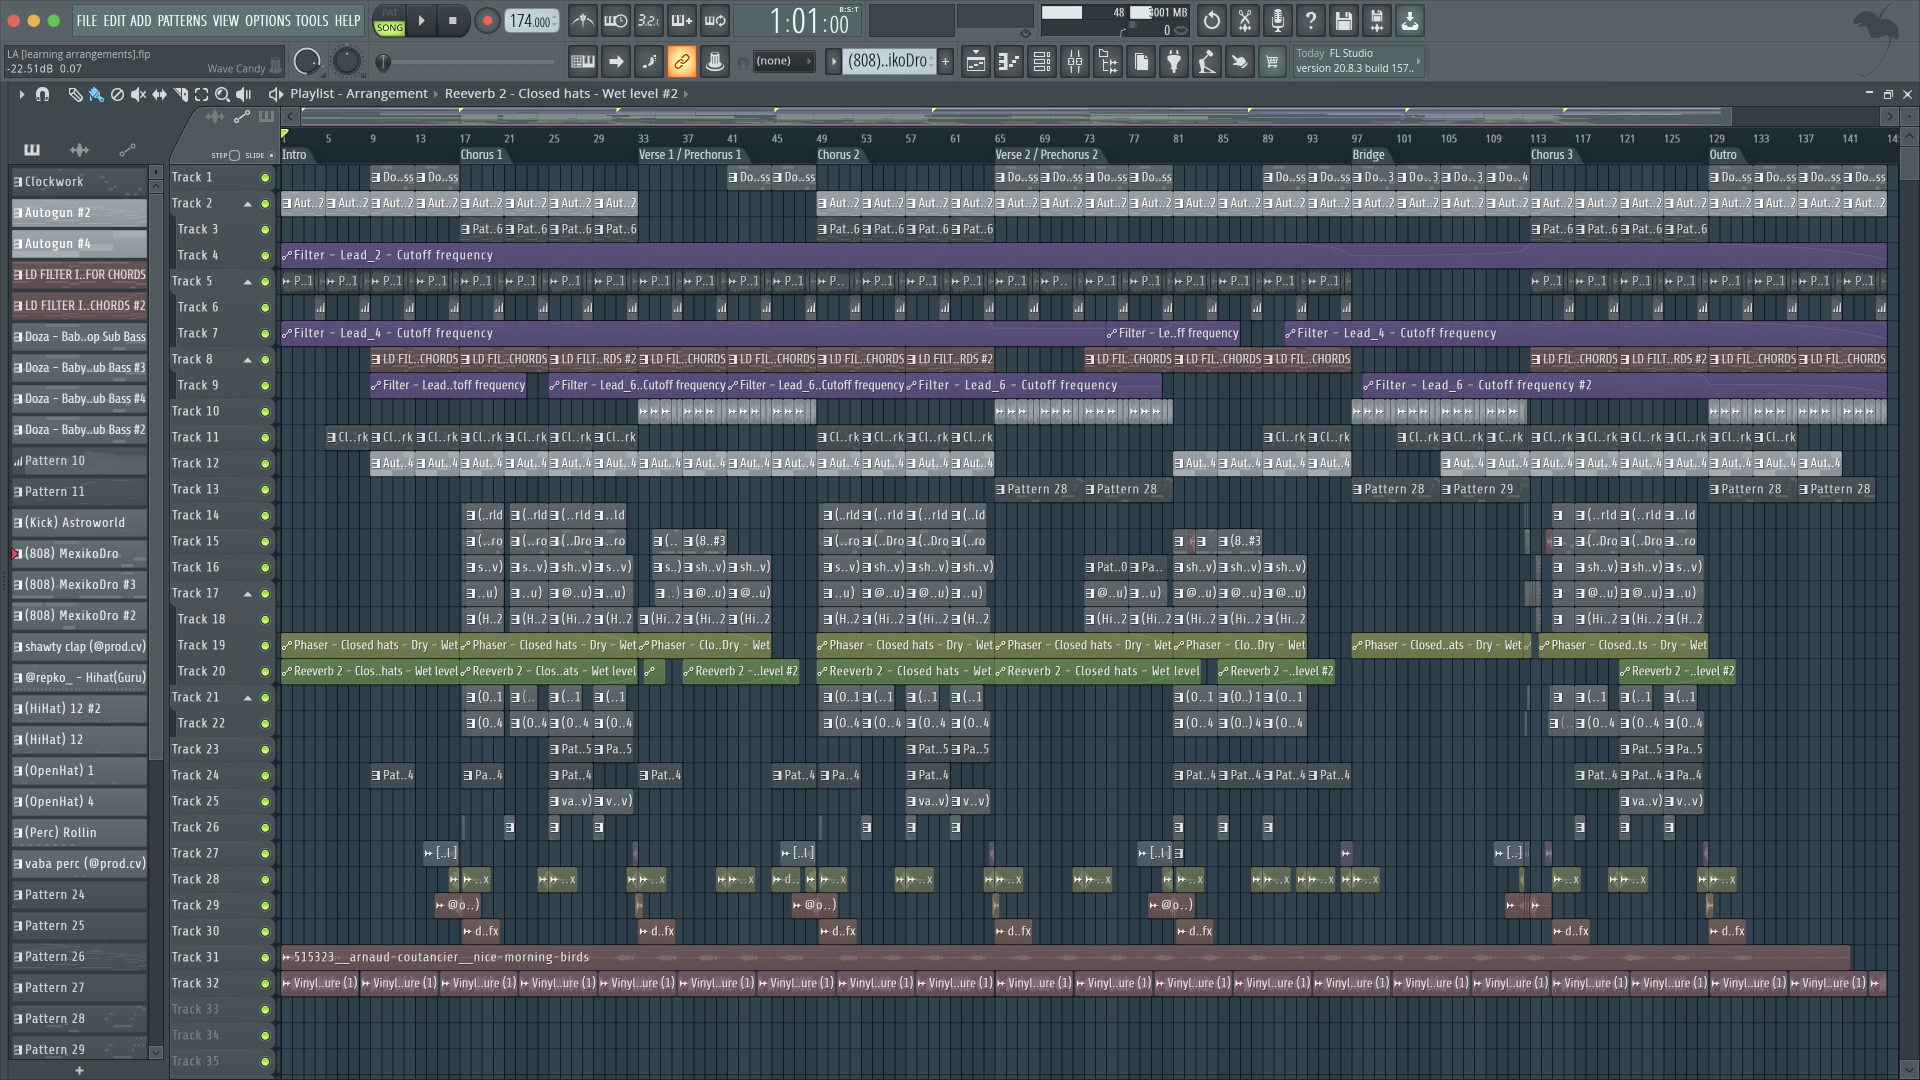Toggle the playlist magnet snap icon

coord(42,94)
